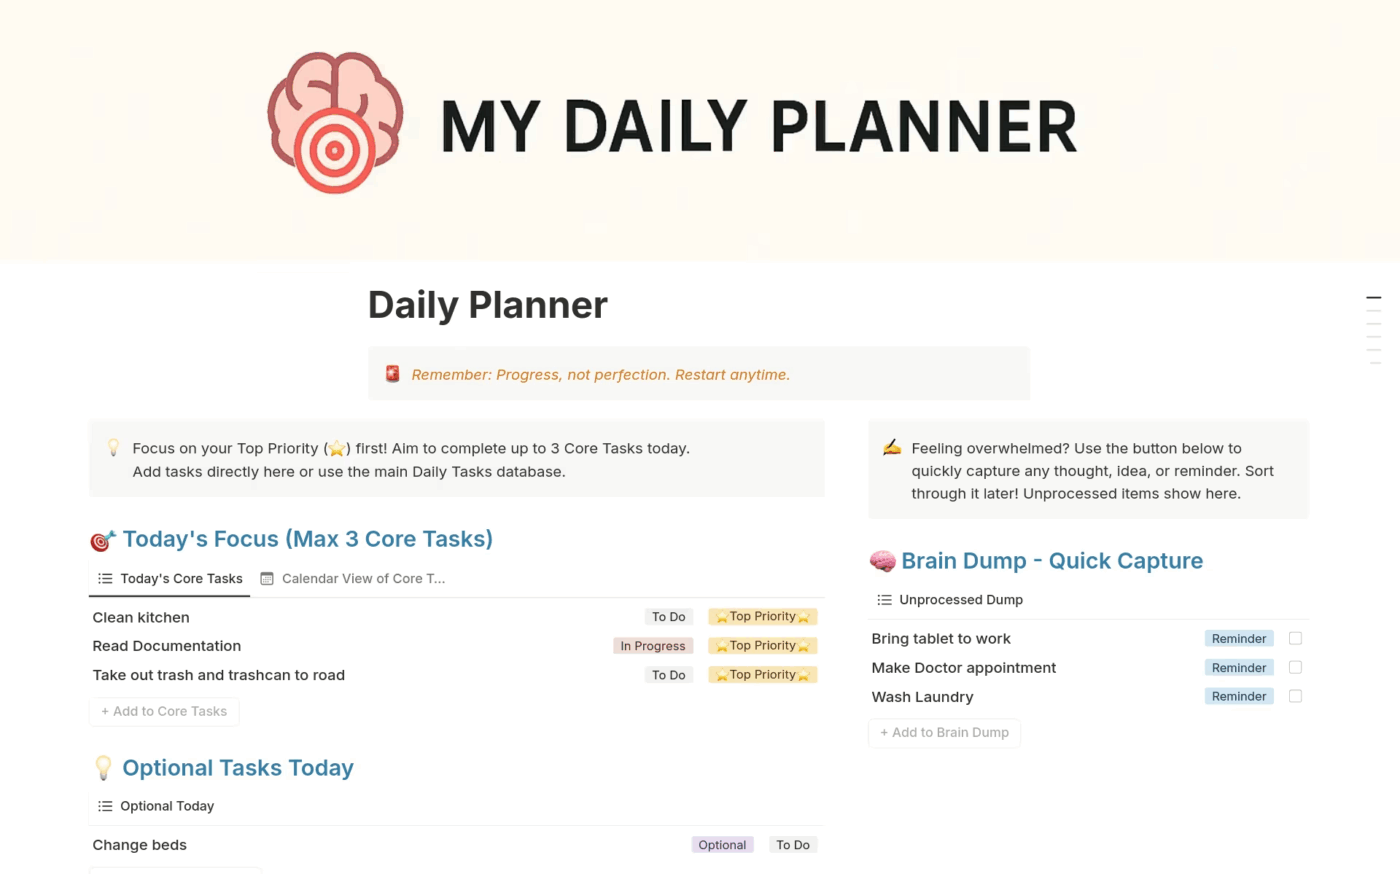Click the red siren callout icon
The width and height of the screenshot is (1400, 874).
(393, 374)
